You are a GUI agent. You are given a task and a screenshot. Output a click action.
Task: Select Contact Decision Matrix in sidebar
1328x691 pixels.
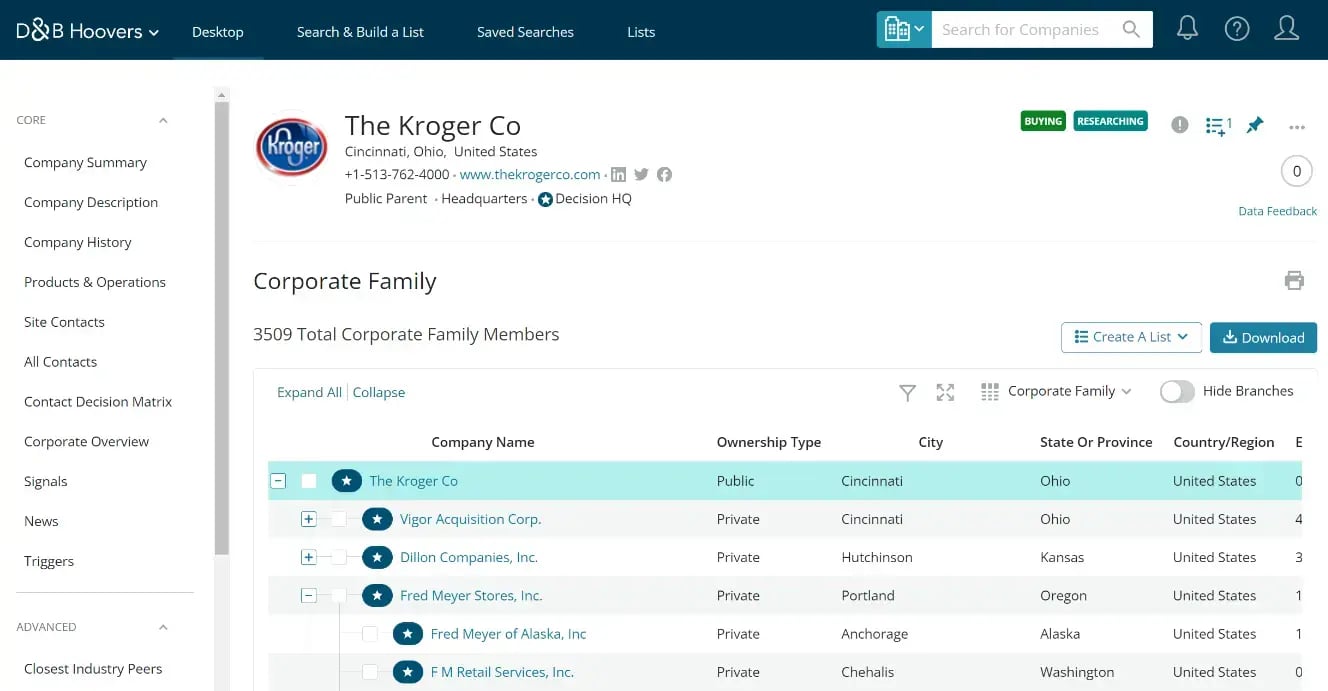(98, 402)
